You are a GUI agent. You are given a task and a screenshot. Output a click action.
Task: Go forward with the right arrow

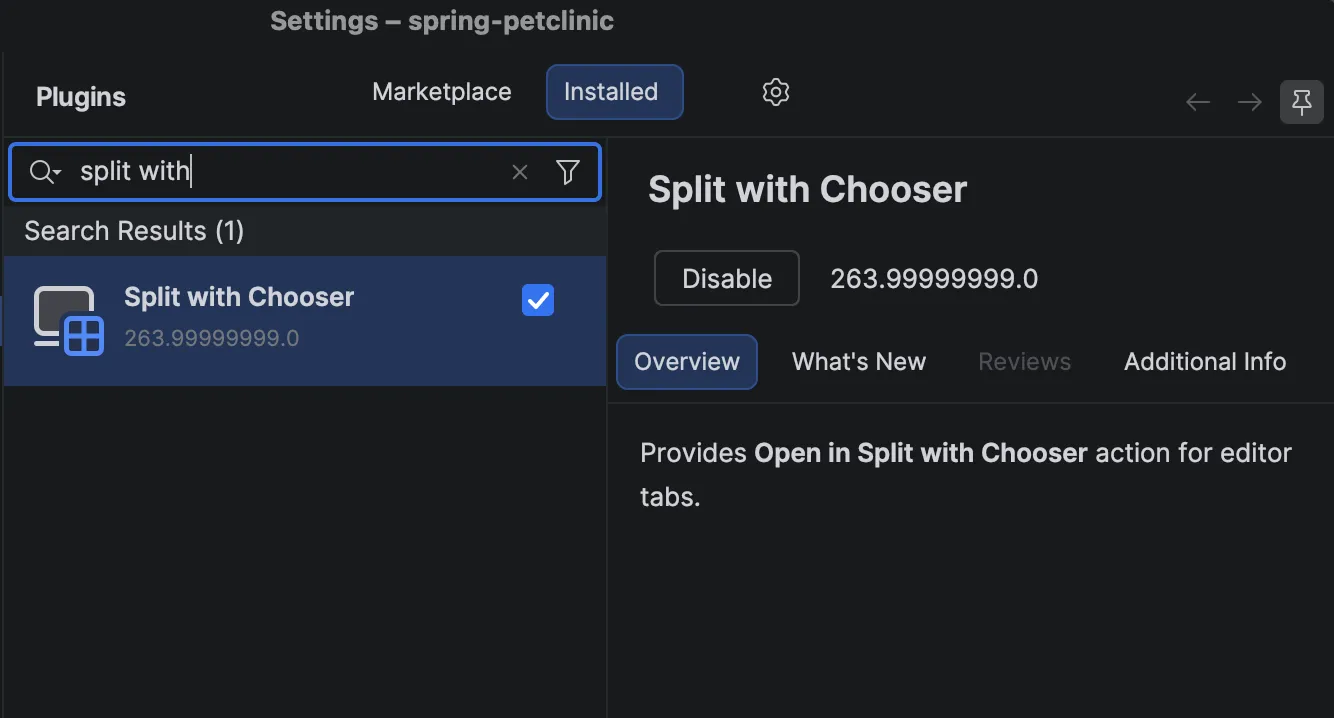(x=1249, y=102)
